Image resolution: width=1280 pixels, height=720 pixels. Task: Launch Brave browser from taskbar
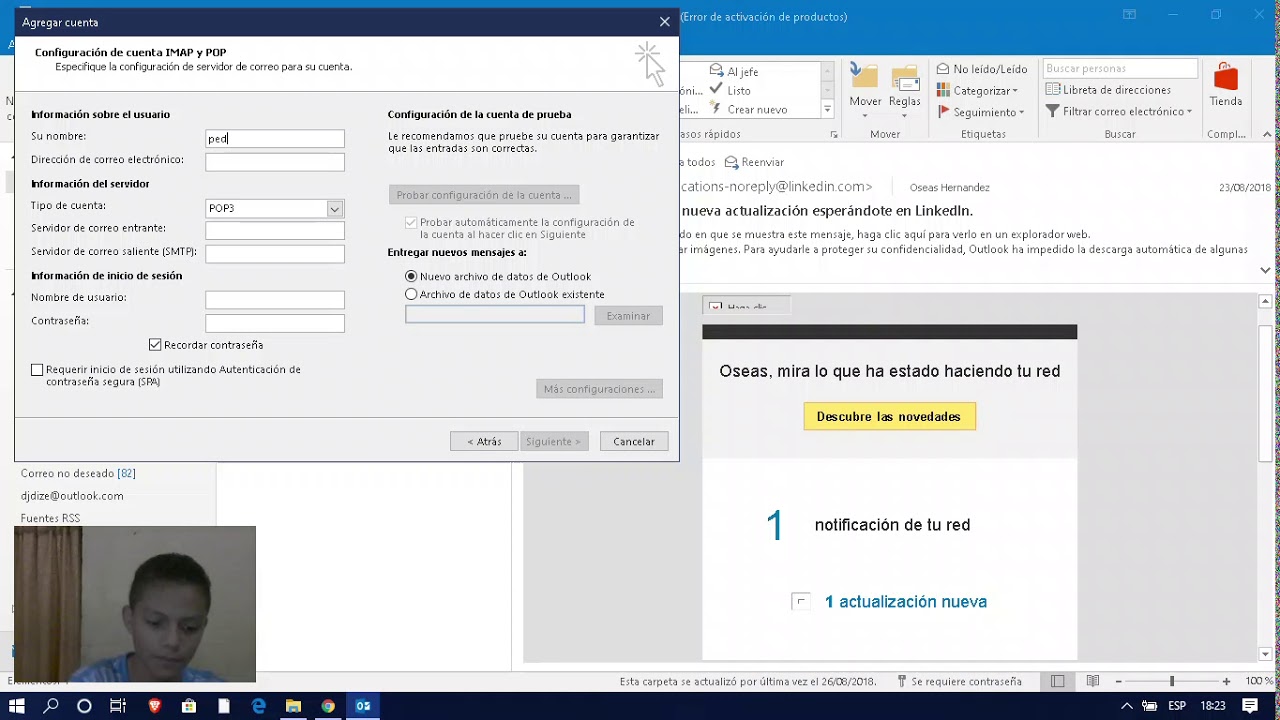[x=154, y=706]
